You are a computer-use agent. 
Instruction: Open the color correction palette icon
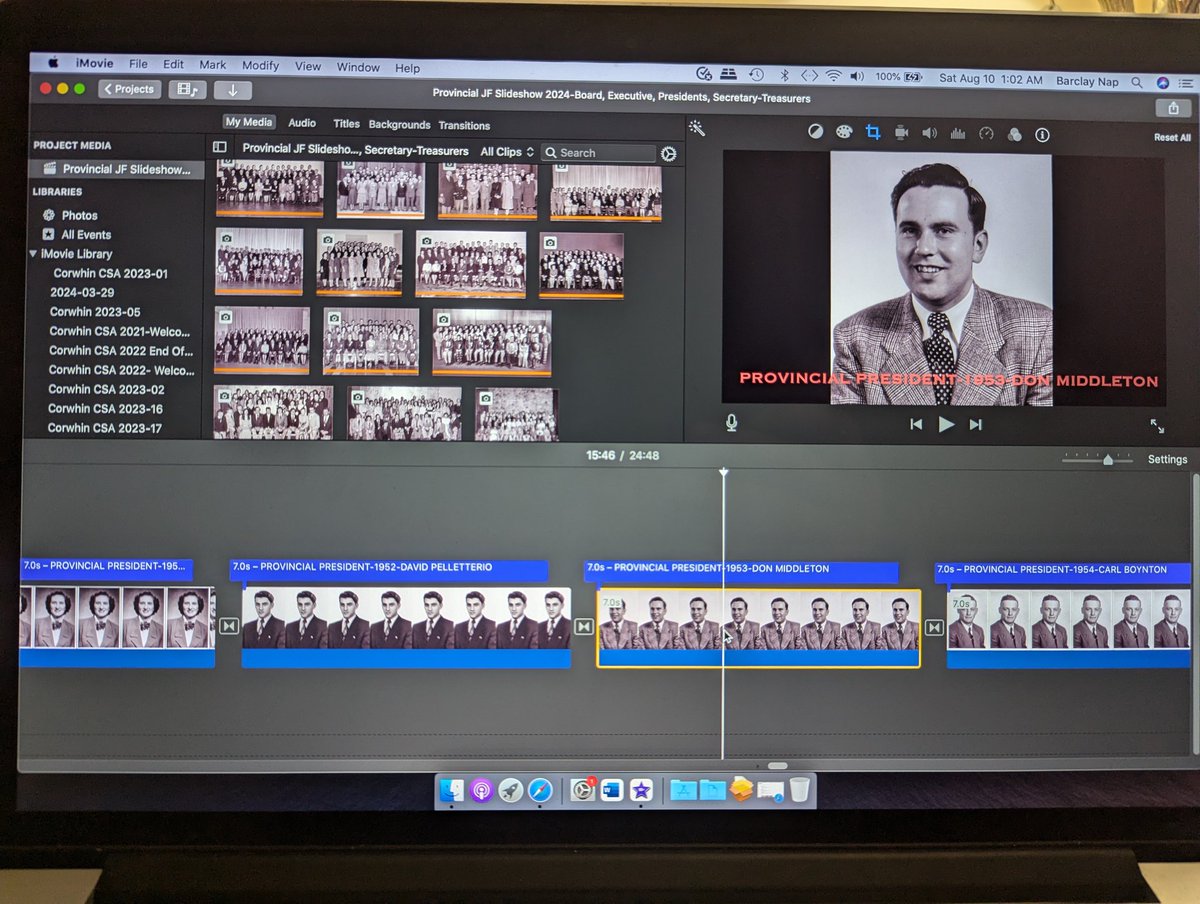tap(844, 132)
